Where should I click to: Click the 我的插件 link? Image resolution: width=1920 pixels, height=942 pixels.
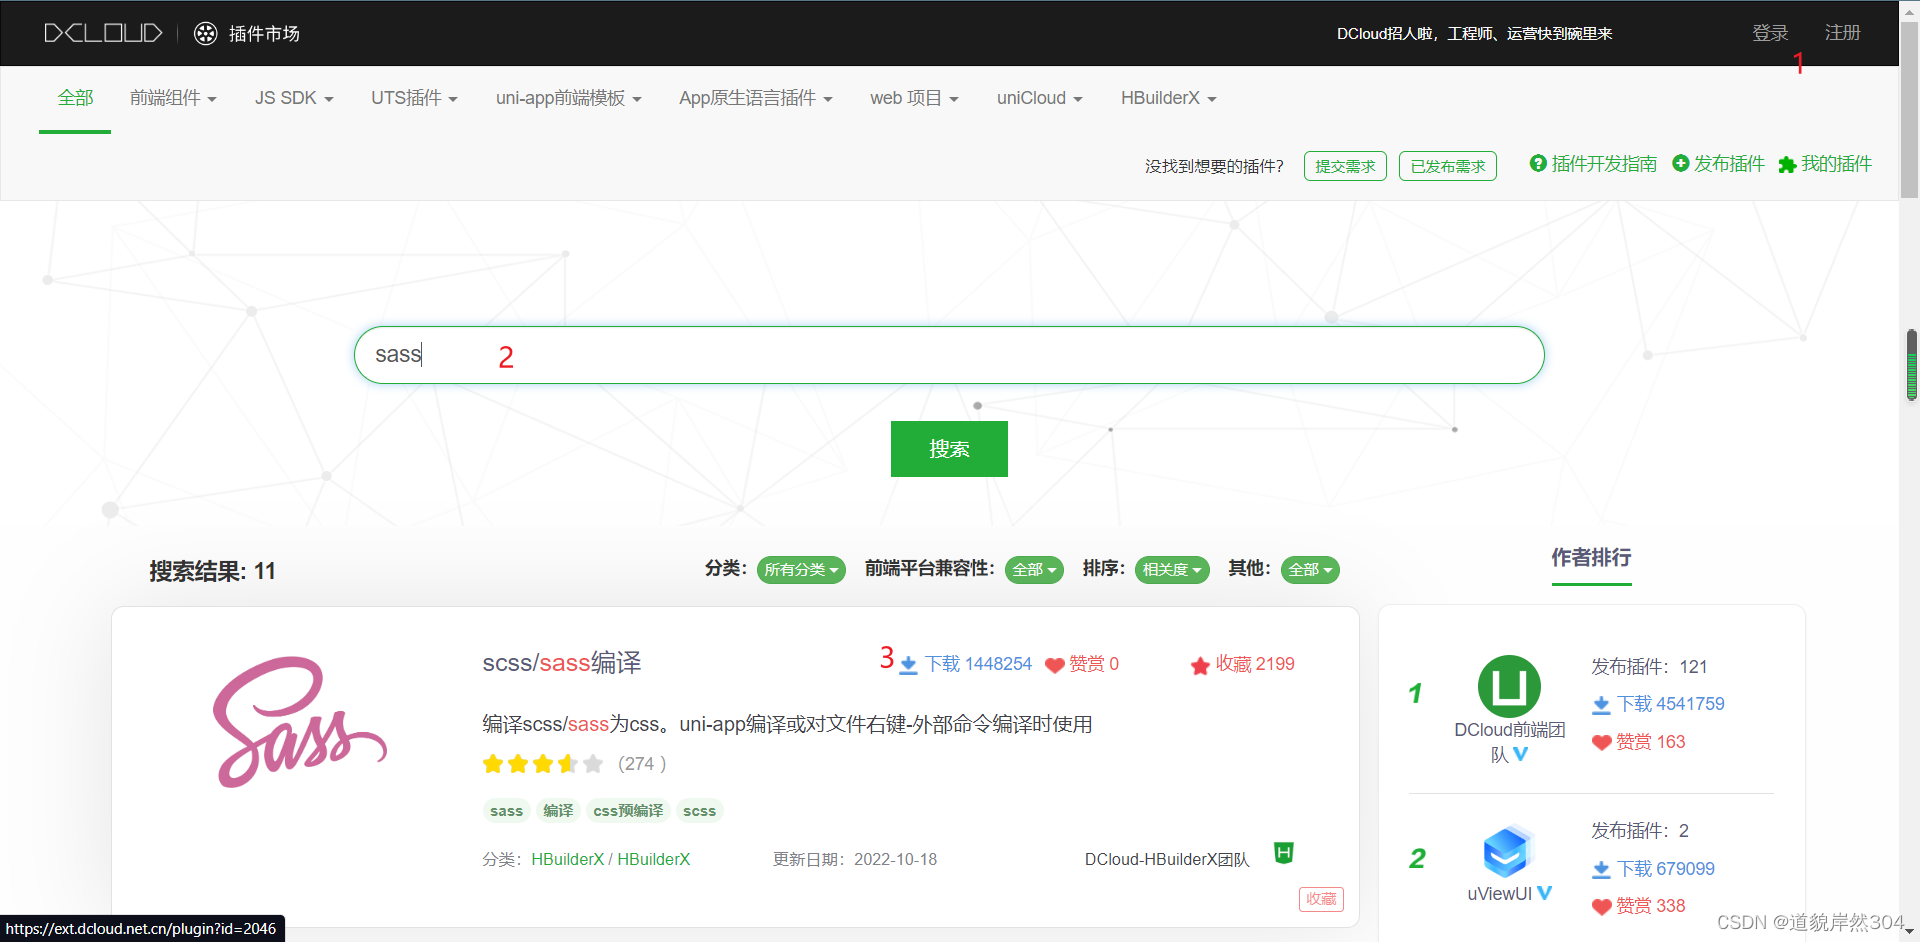[x=1836, y=164]
